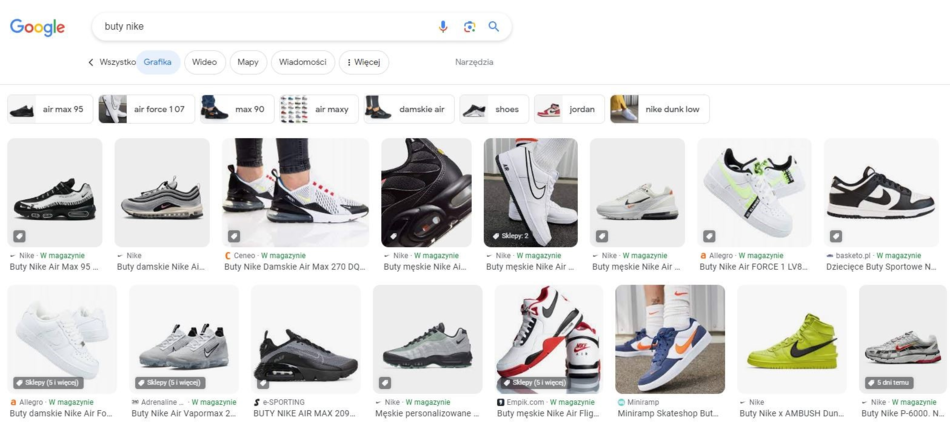950x426 pixels.
Task: Expand the Więcej menu
Action: 364,62
